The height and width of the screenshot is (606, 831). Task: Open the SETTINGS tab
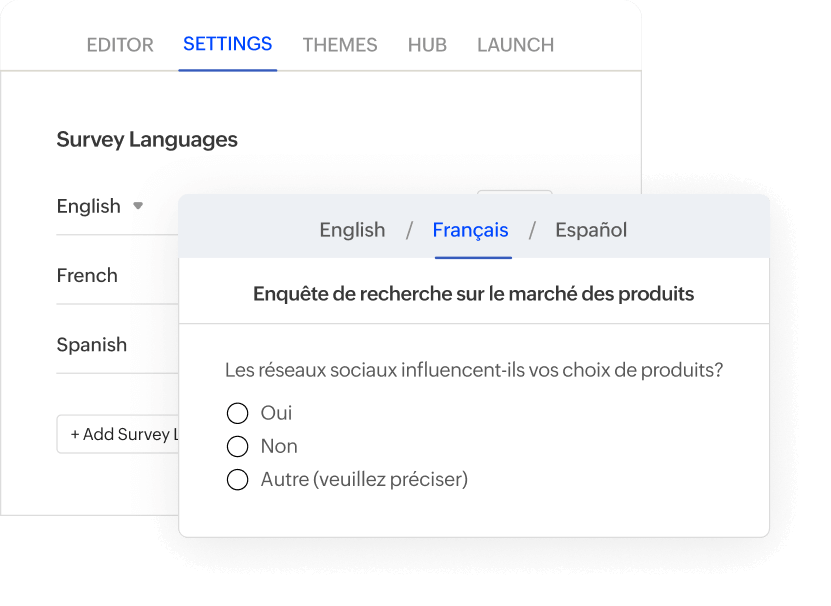(227, 44)
